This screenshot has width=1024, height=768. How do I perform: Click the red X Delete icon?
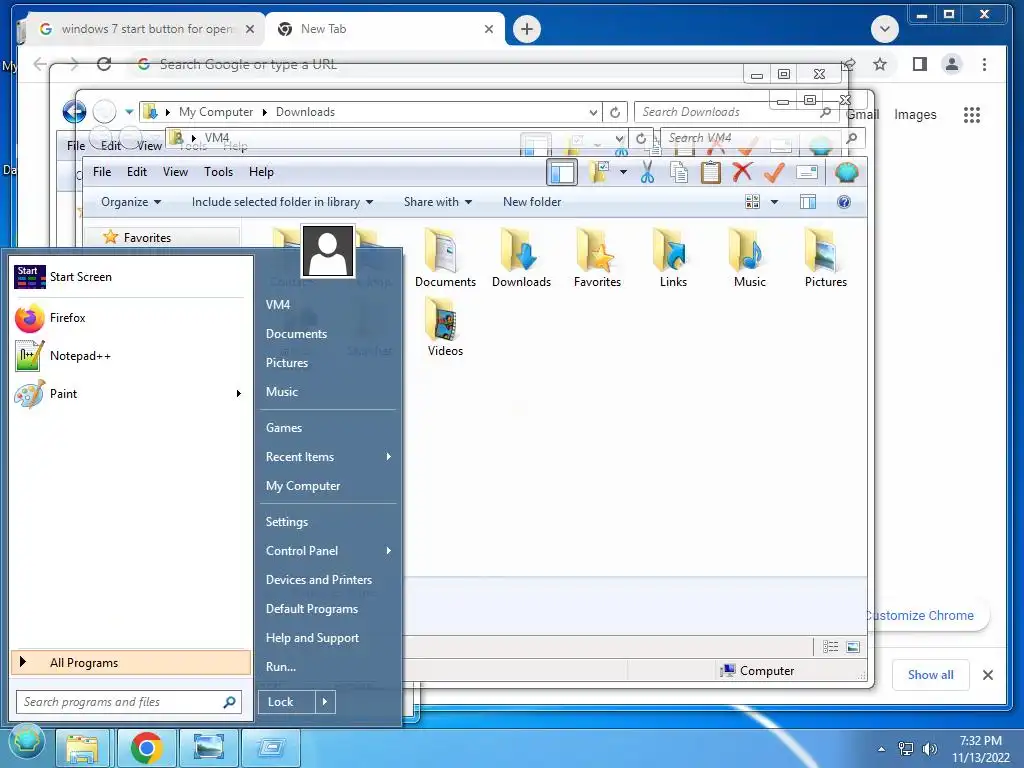point(742,172)
